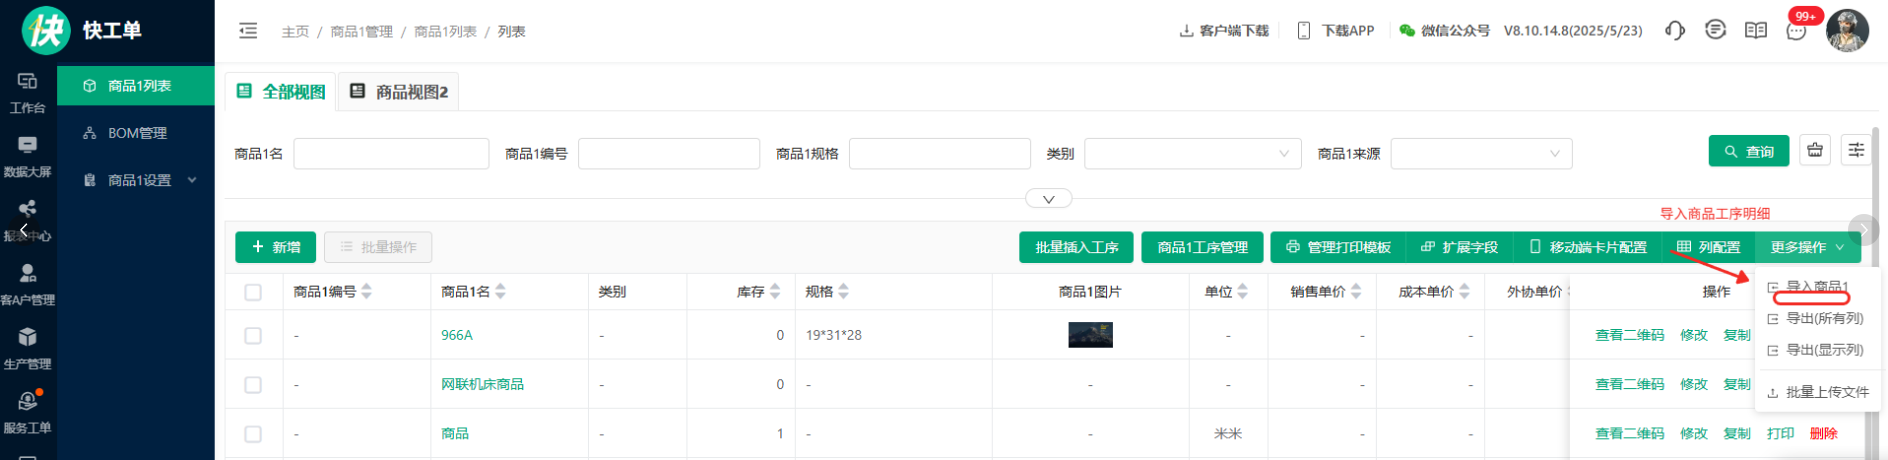Screen dimensions: 1888x460
Task: Check the row checkbox for 966A
Action: click(x=253, y=336)
